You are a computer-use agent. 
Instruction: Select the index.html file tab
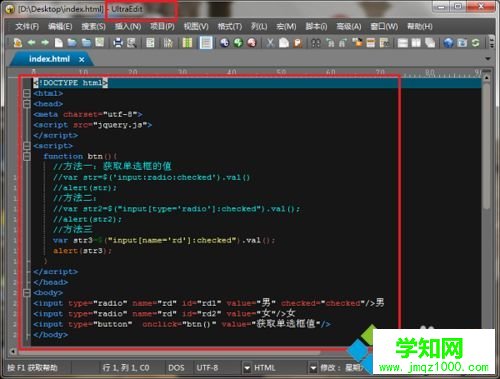[49, 59]
